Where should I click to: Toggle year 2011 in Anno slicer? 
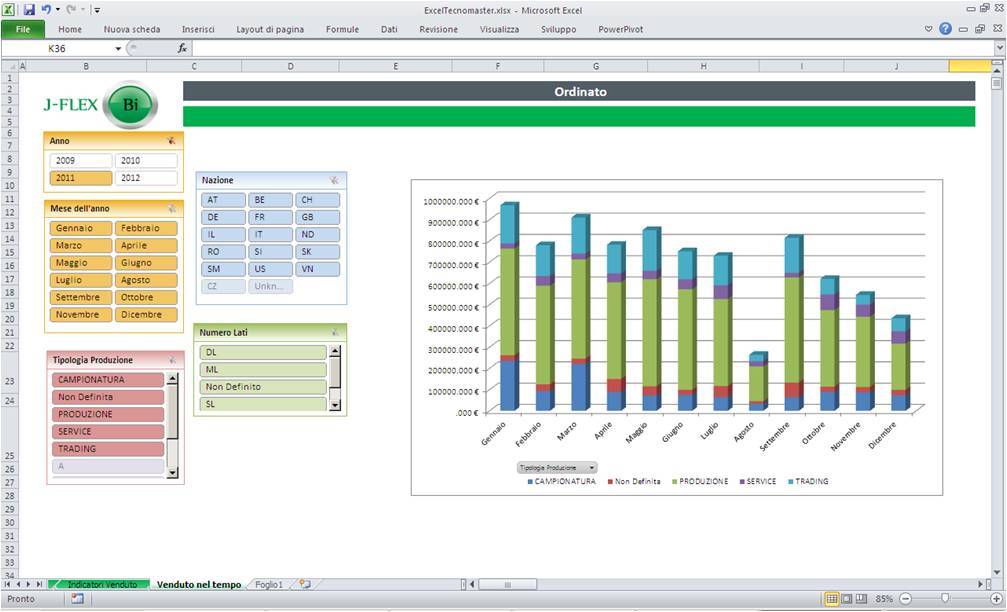pos(80,178)
